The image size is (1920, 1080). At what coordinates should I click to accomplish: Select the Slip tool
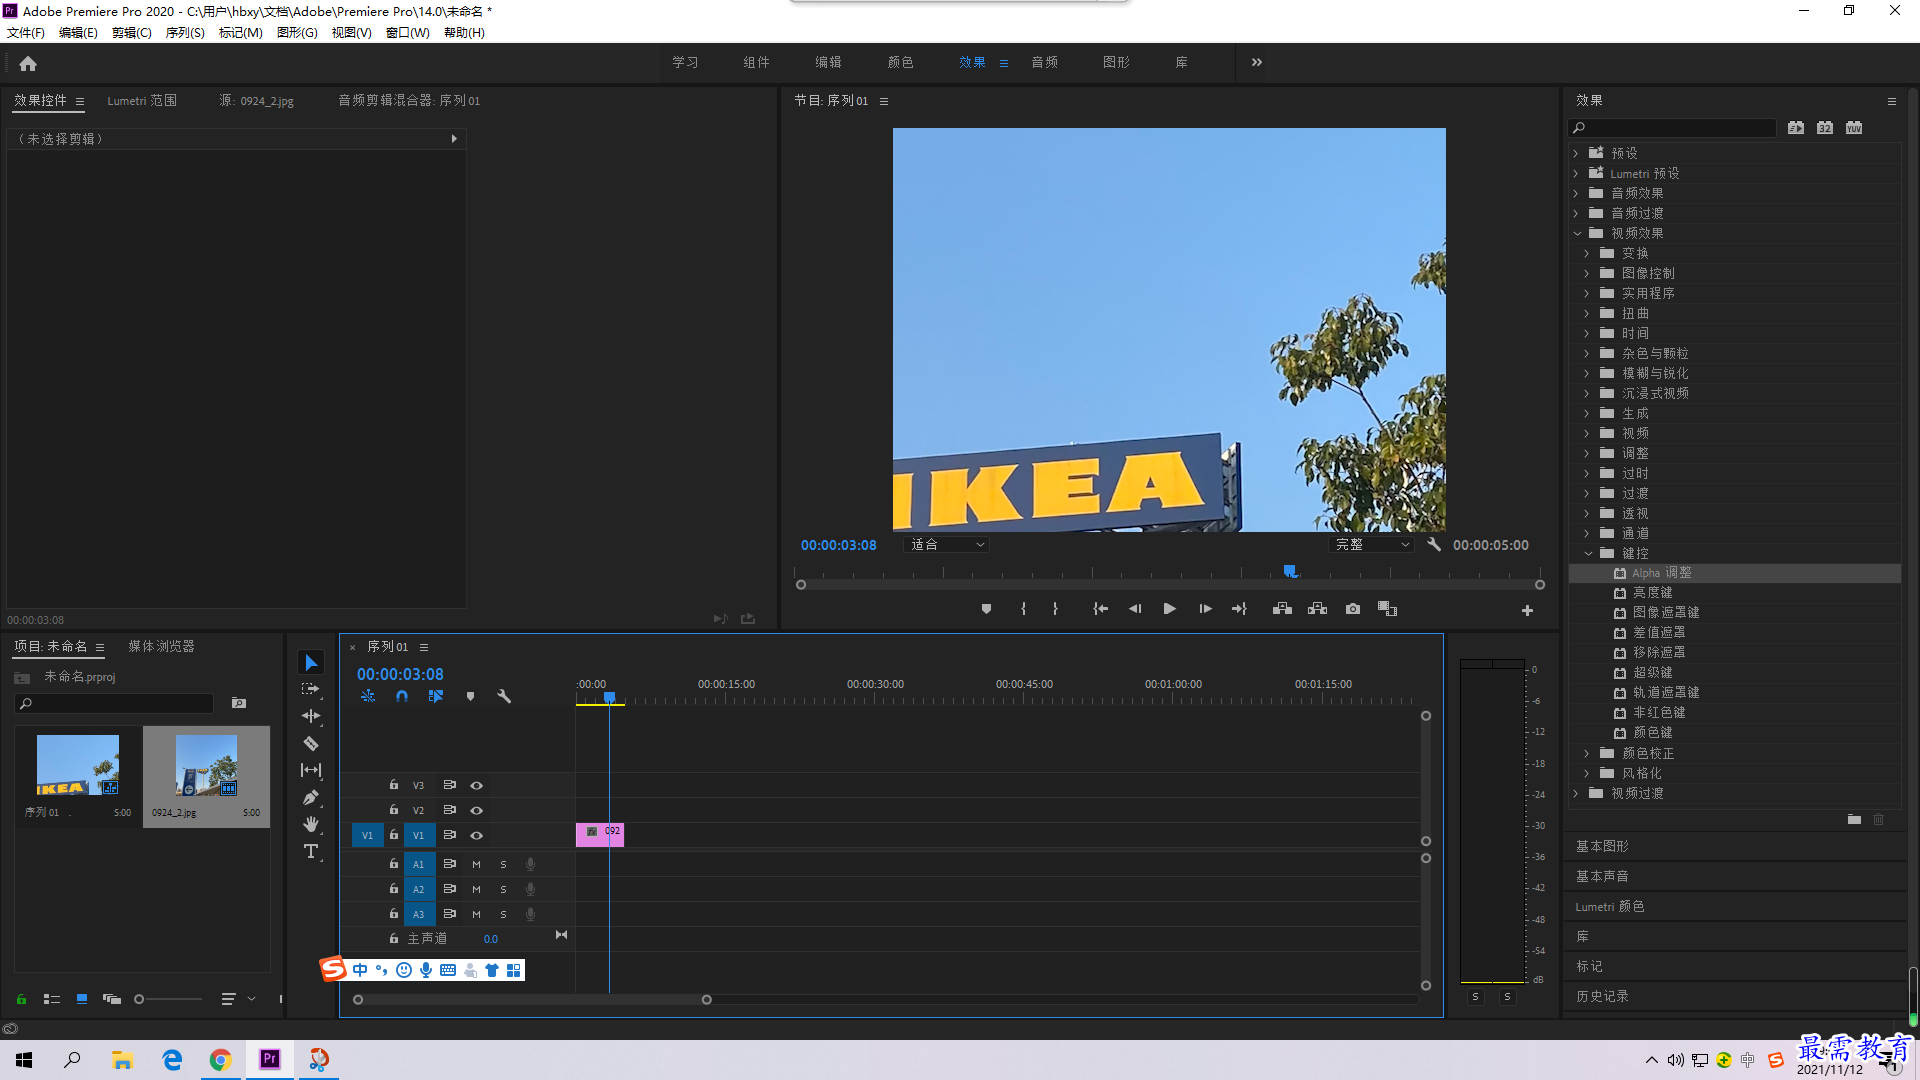pyautogui.click(x=311, y=770)
